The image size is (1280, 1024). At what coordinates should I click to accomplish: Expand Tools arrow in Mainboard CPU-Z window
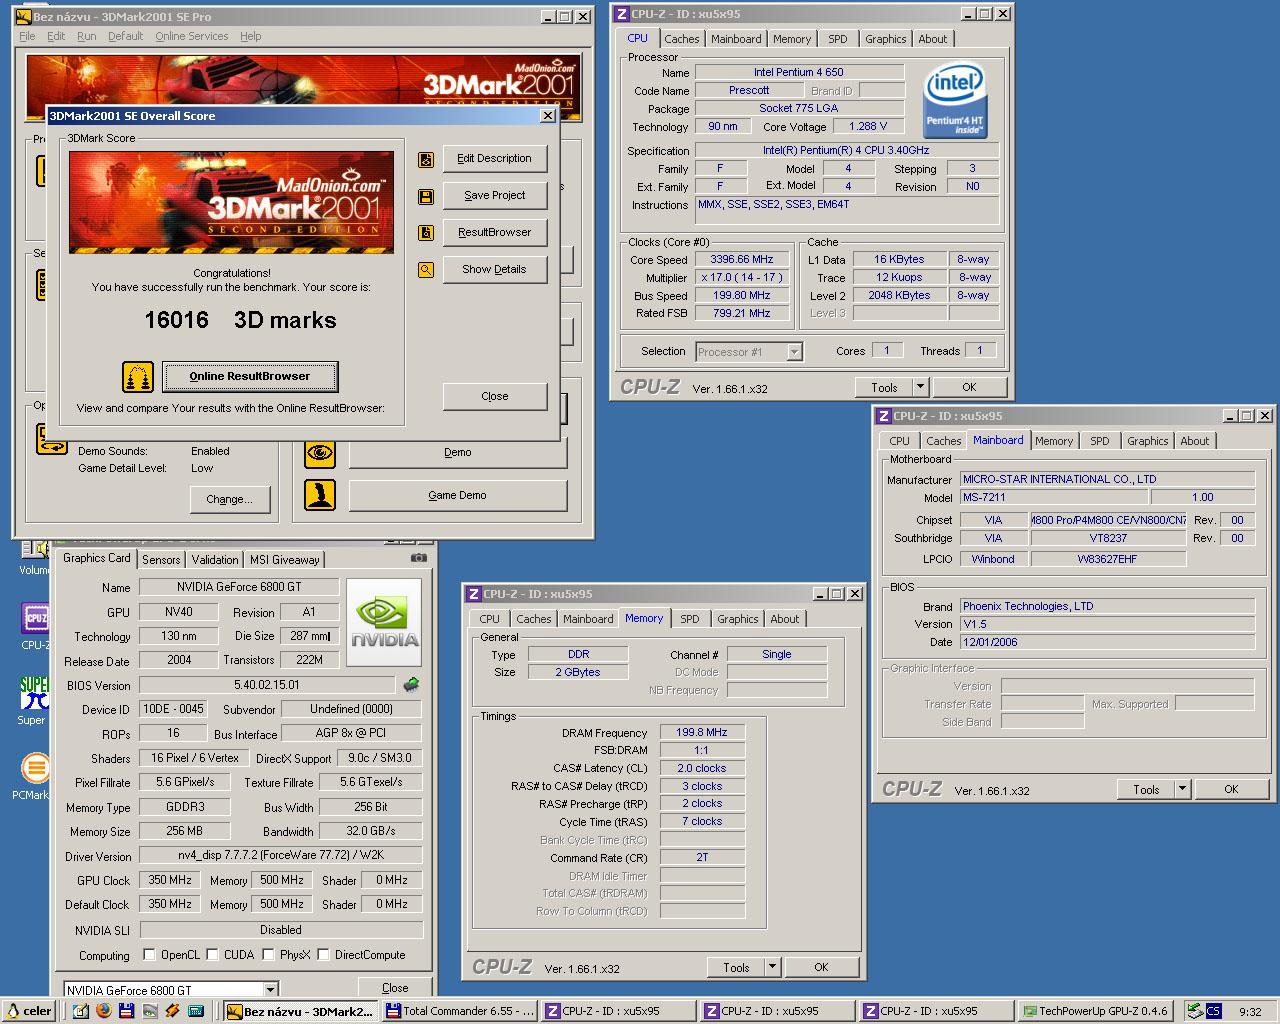coord(1182,789)
